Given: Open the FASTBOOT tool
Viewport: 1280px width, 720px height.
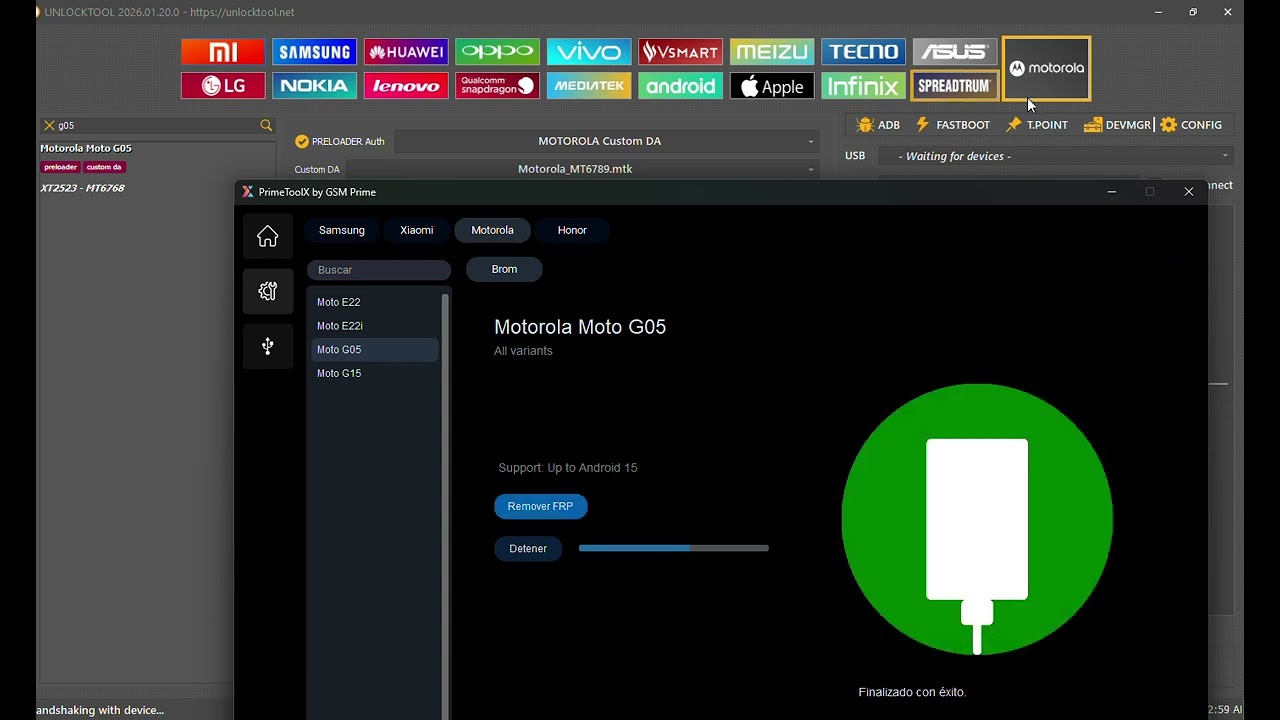Looking at the screenshot, I should point(953,125).
